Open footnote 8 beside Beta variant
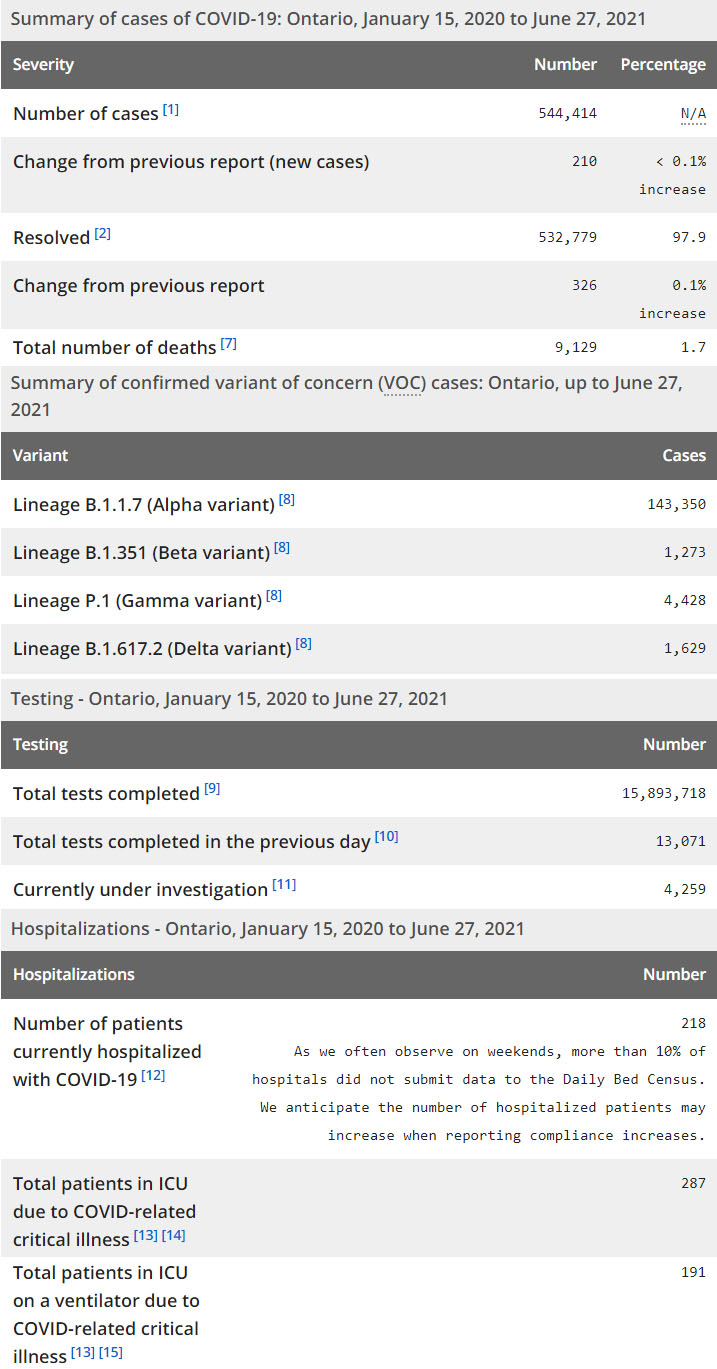Viewport: 717px width, 1369px height. [283, 548]
